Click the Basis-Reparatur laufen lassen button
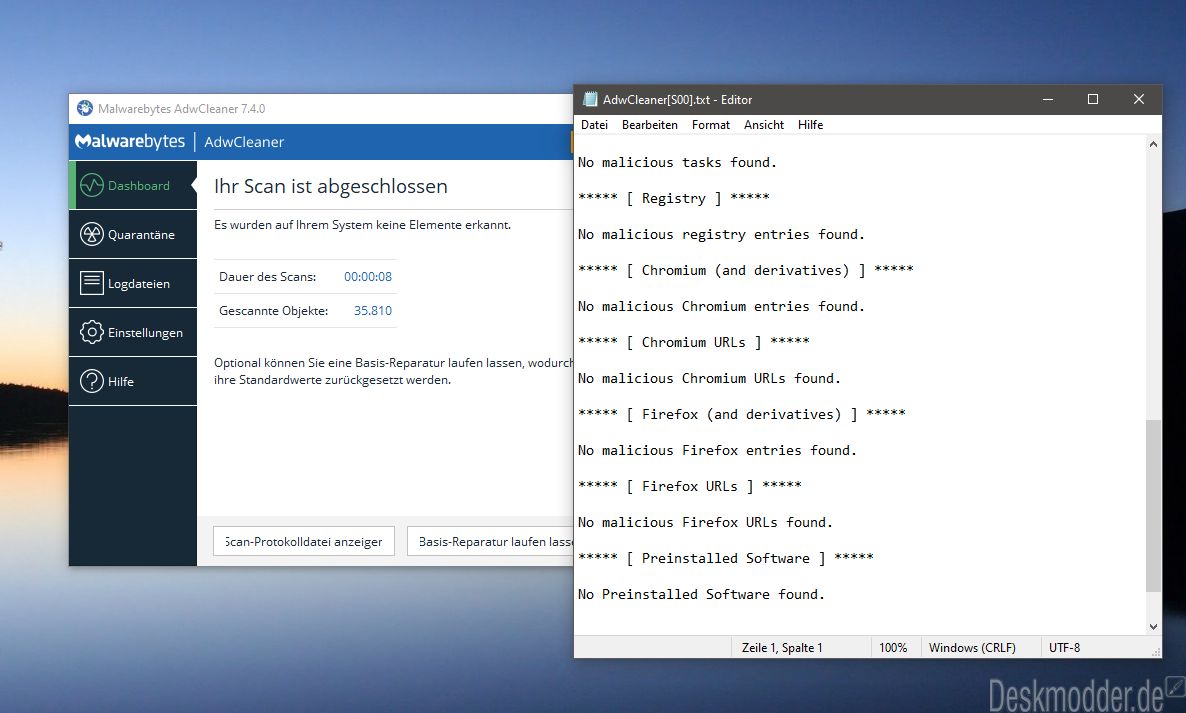This screenshot has width=1186, height=713. point(490,541)
